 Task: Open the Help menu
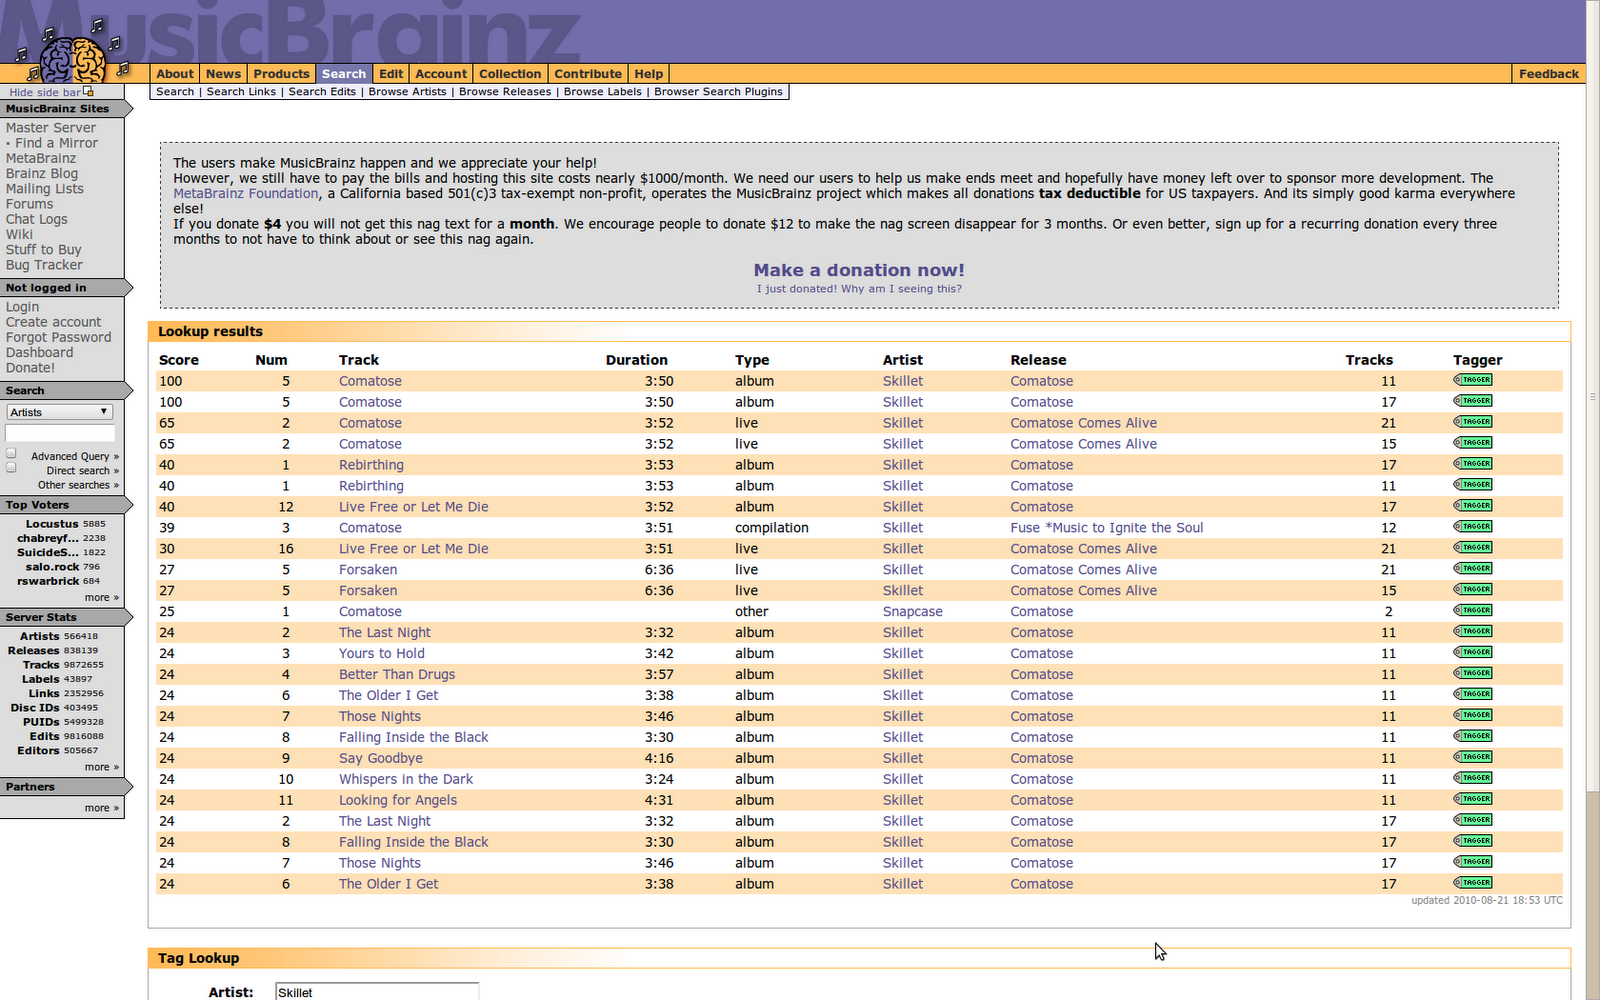click(x=648, y=74)
